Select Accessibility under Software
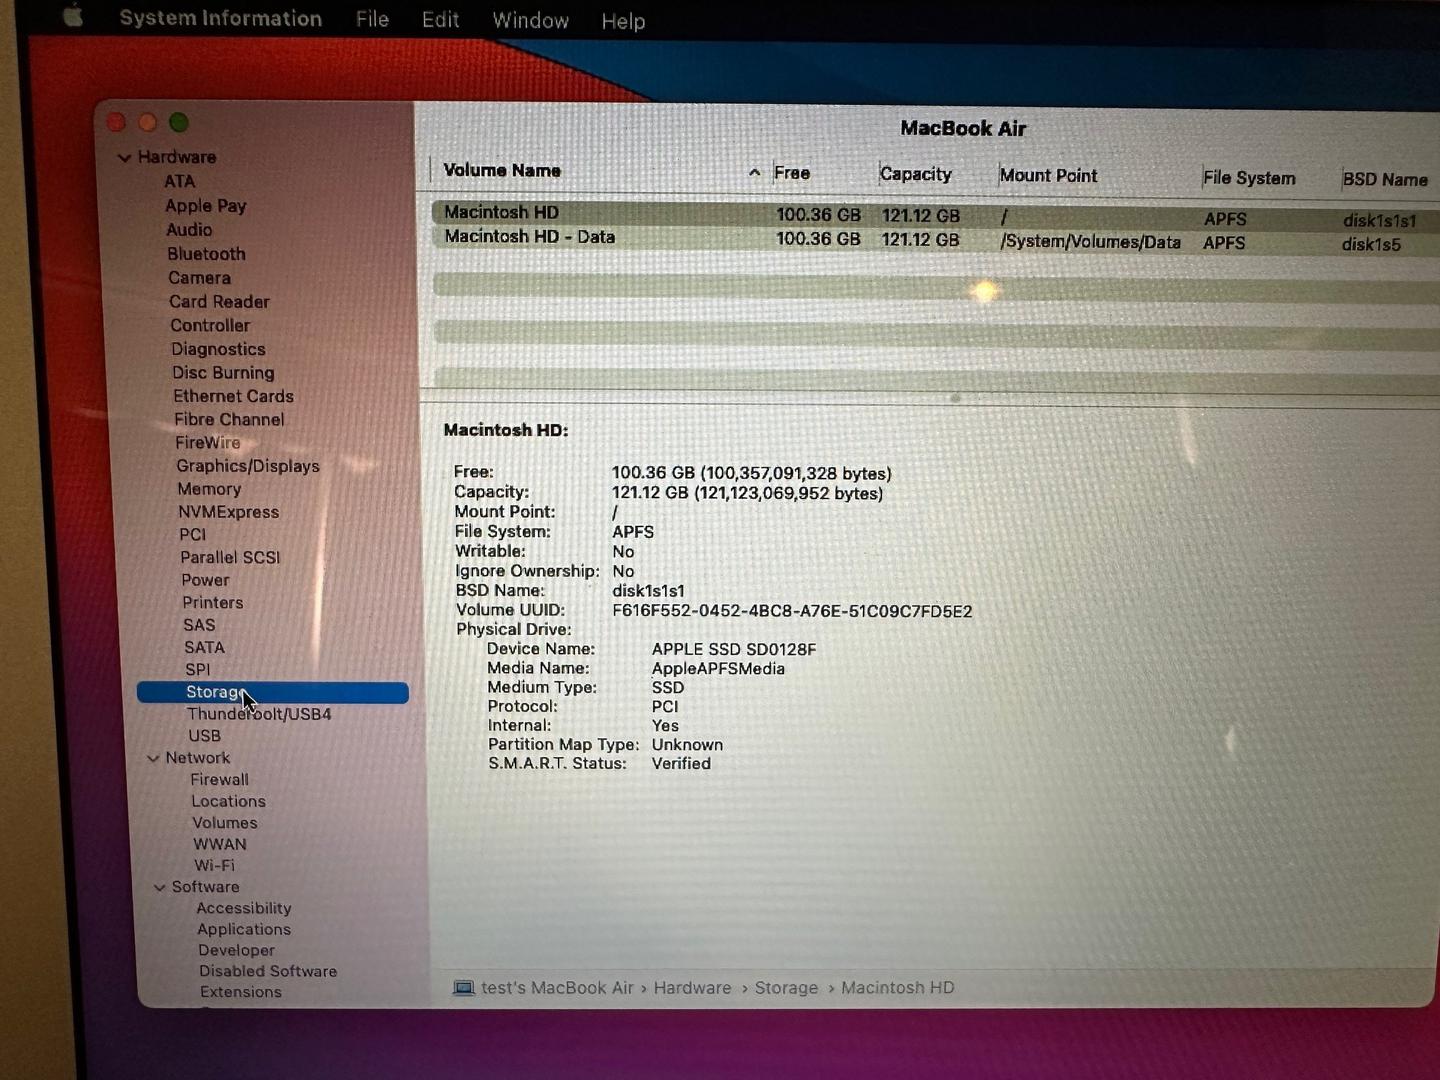This screenshot has height=1080, width=1440. [x=244, y=908]
